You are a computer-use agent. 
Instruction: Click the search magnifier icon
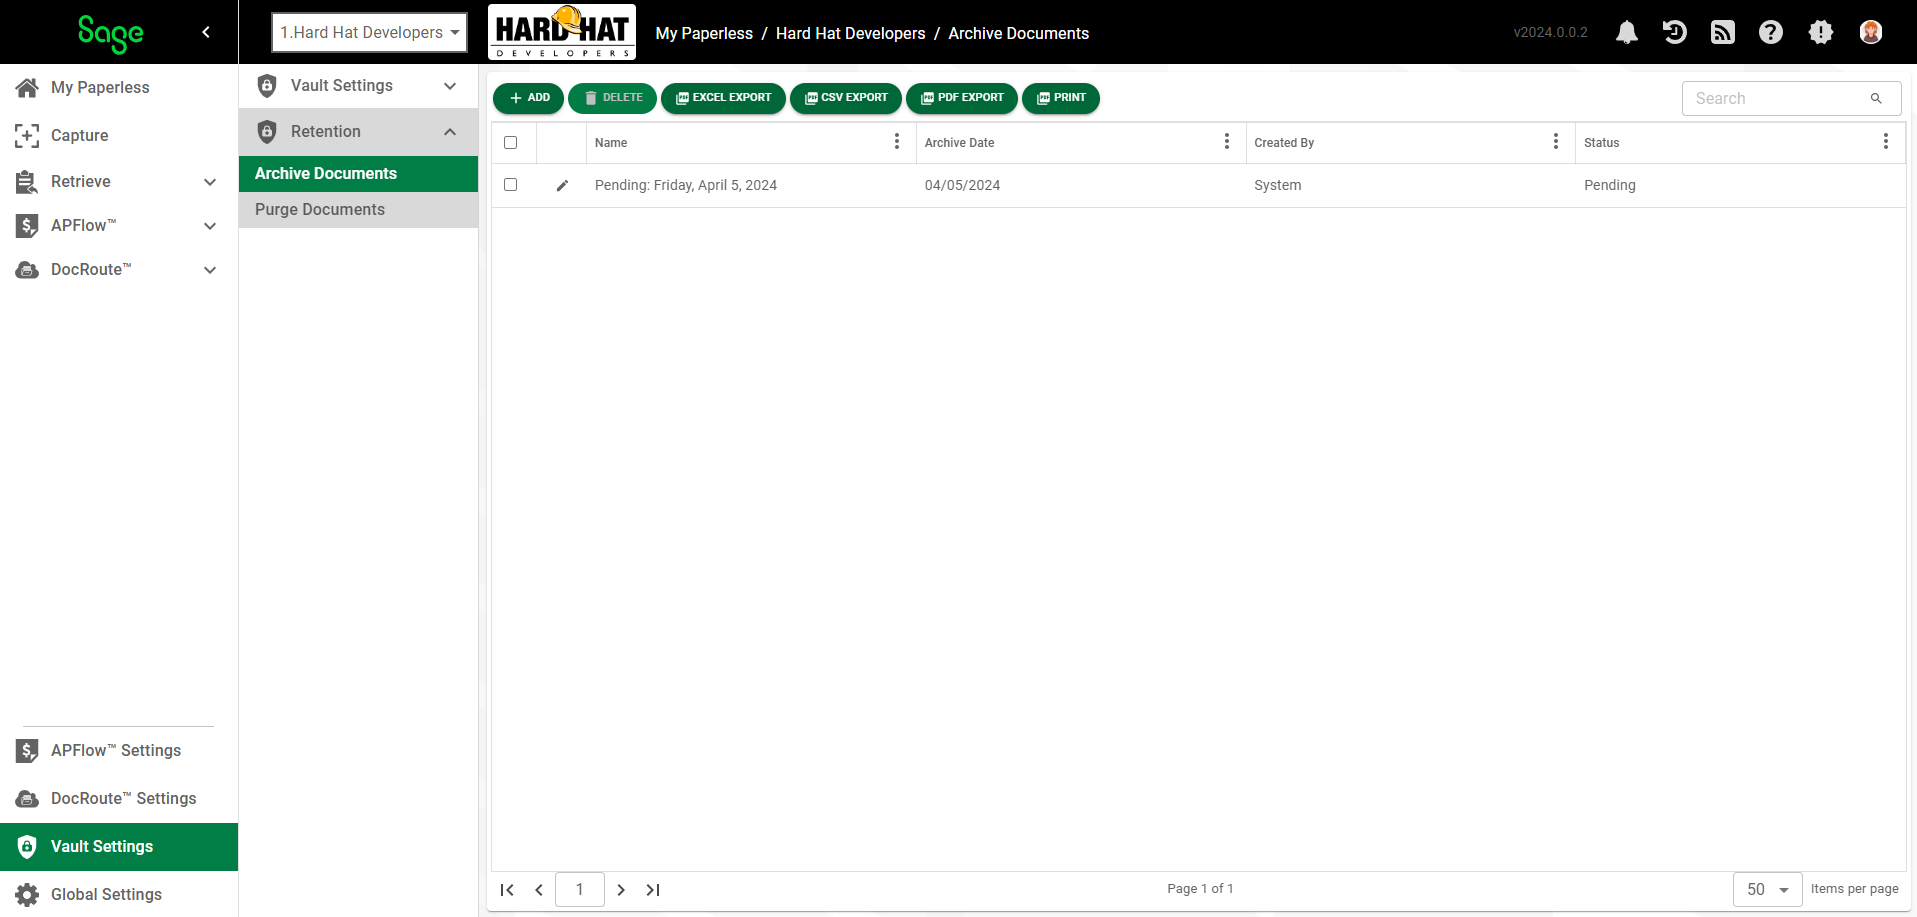[1876, 98]
